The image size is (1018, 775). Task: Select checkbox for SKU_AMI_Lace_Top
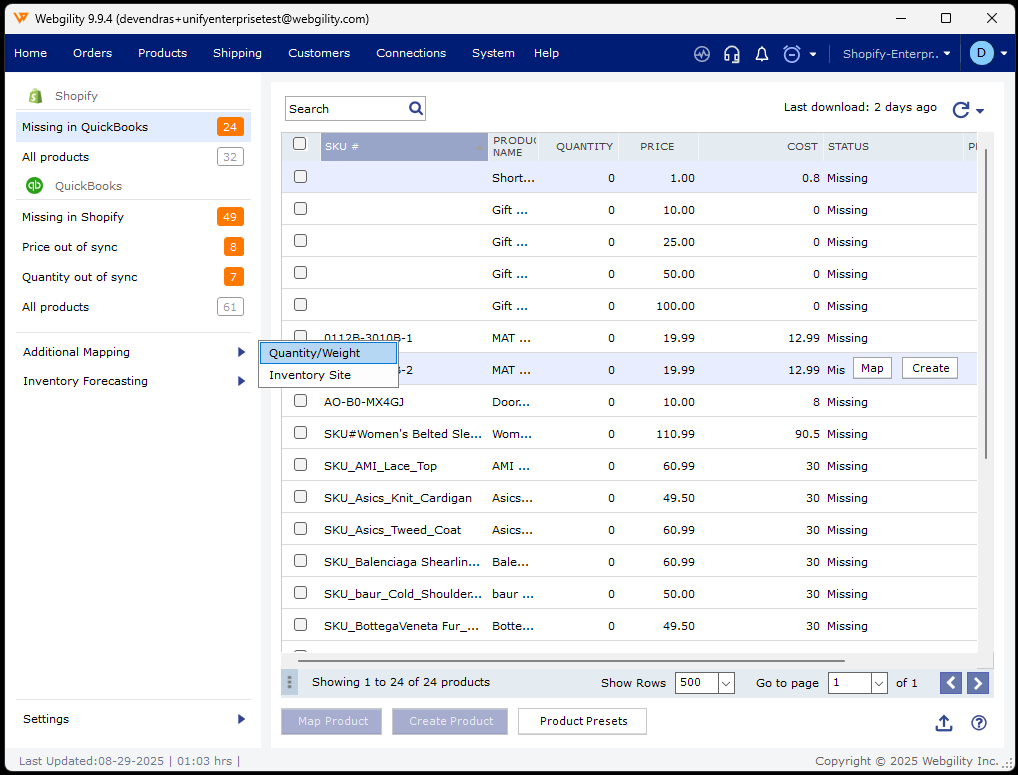point(300,465)
